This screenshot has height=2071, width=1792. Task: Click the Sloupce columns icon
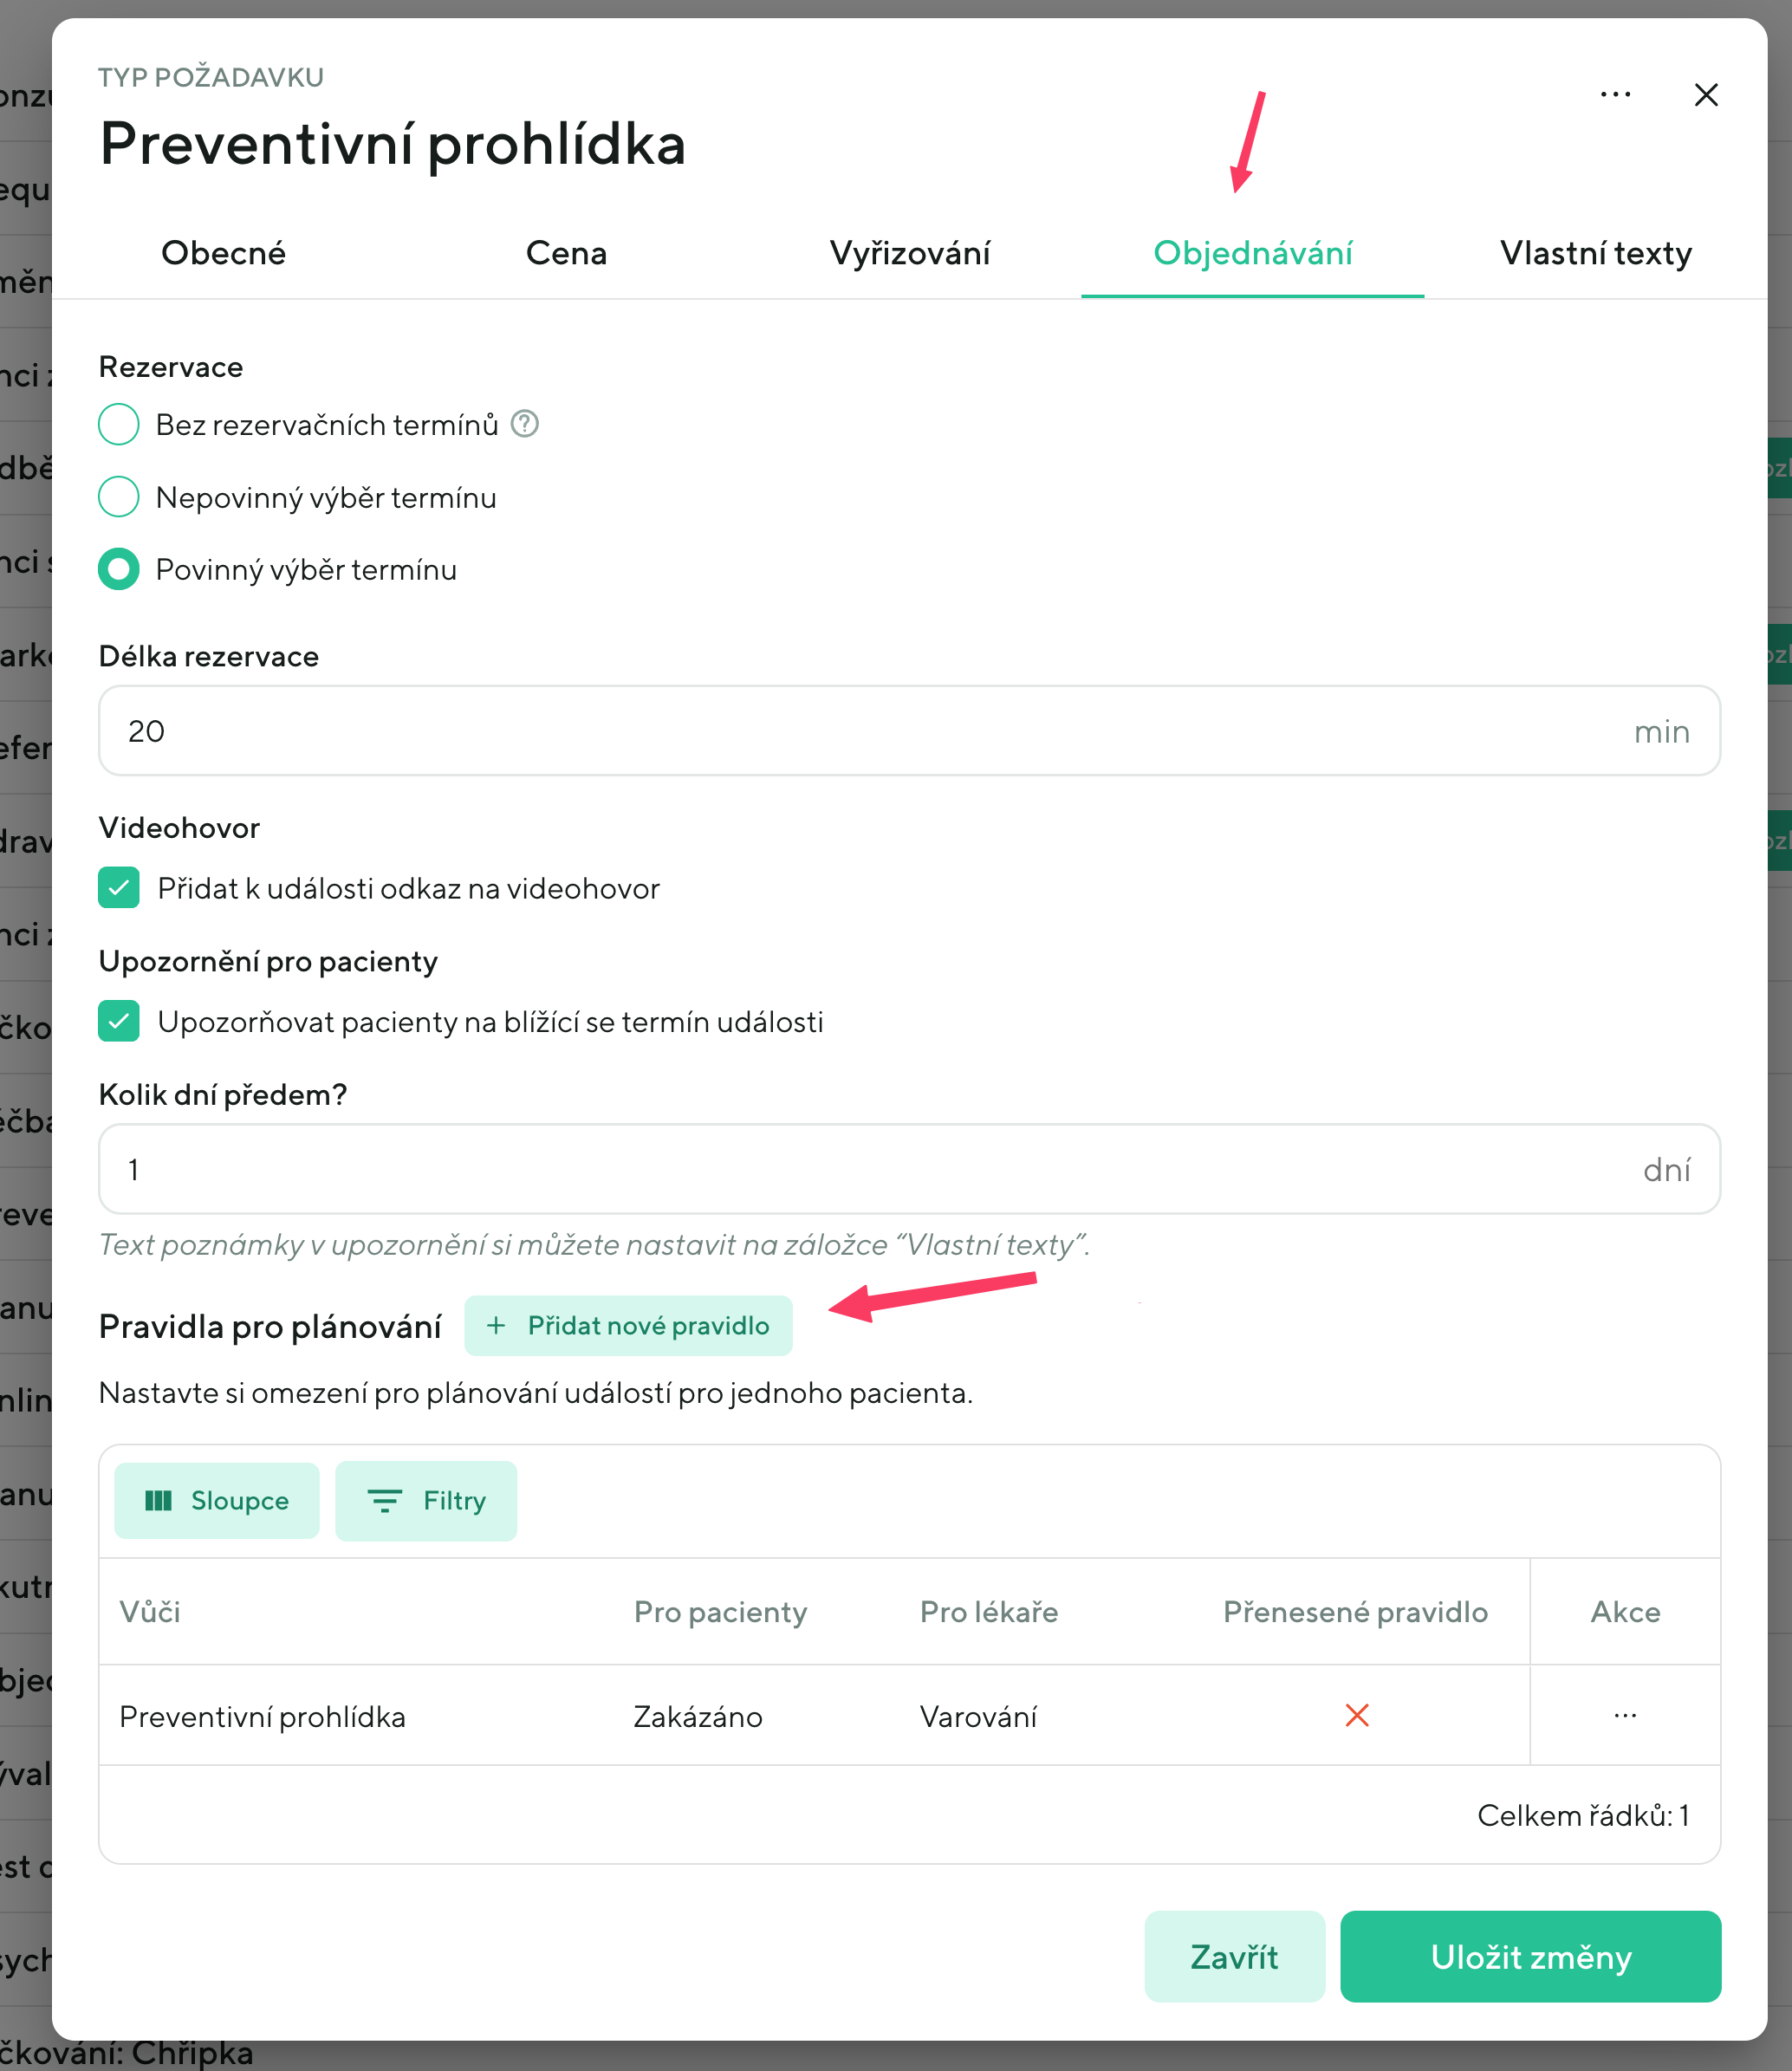(x=159, y=1501)
